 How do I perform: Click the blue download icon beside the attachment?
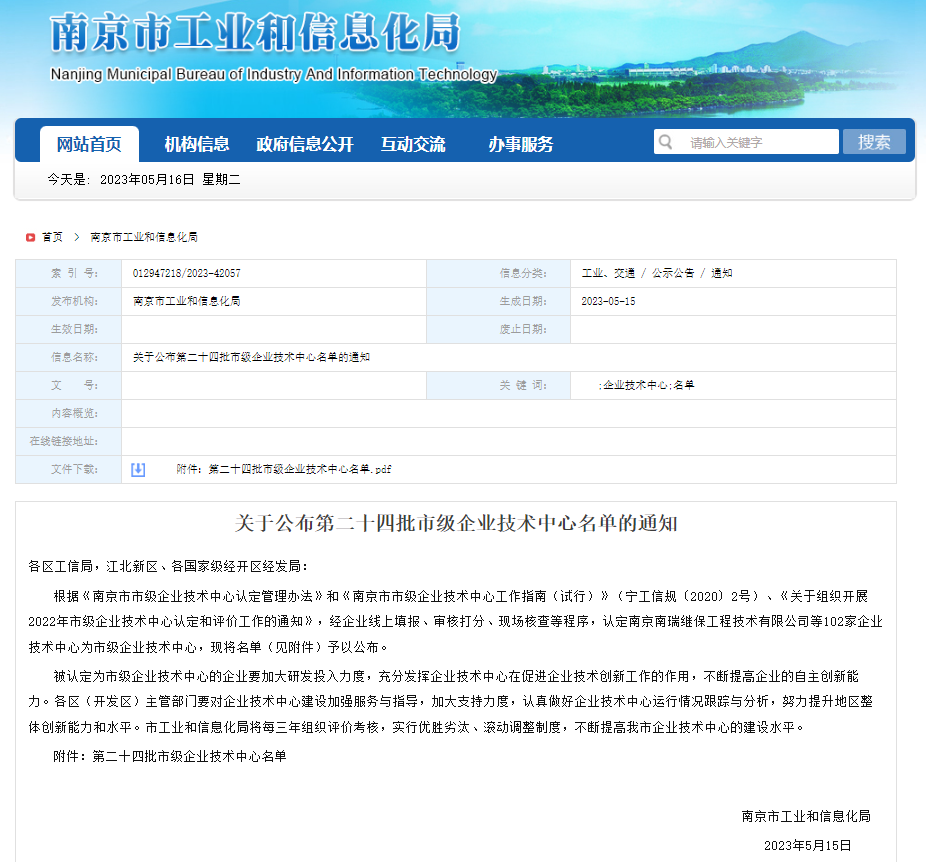pyautogui.click(x=138, y=468)
